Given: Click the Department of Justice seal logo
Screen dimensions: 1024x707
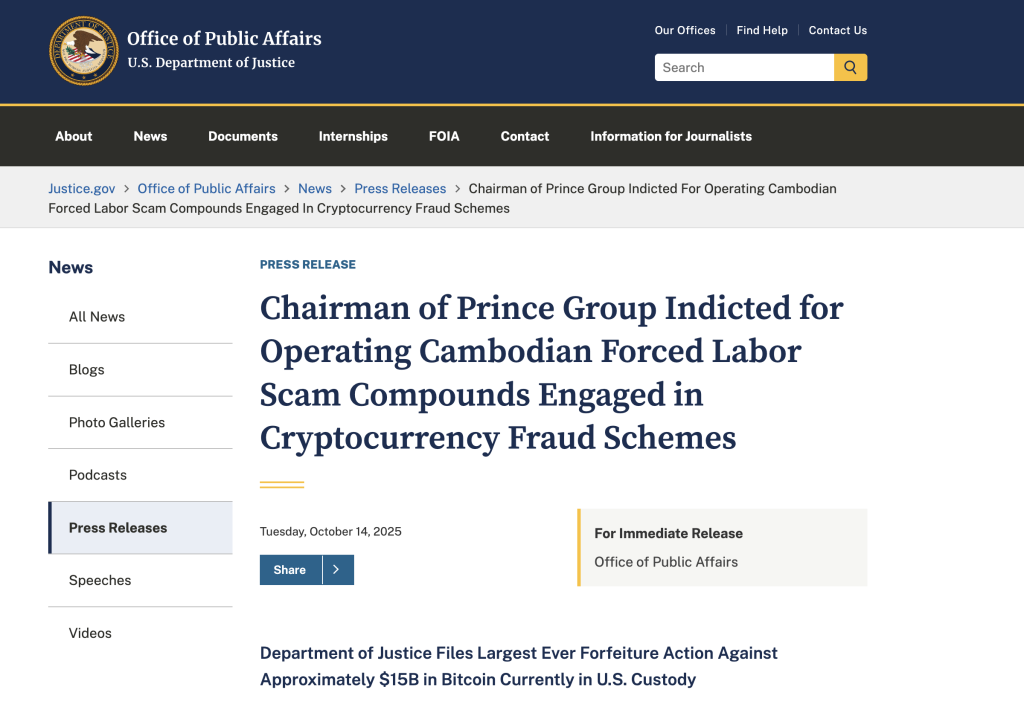Looking at the screenshot, I should click(84, 50).
